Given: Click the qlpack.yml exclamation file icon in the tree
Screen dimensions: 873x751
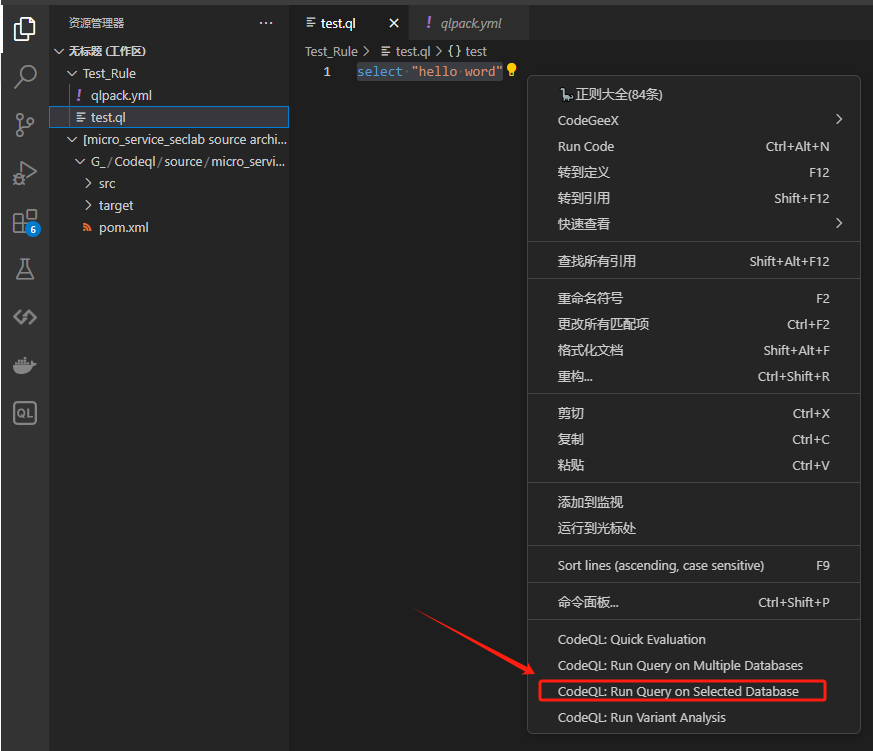Looking at the screenshot, I should point(79,95).
